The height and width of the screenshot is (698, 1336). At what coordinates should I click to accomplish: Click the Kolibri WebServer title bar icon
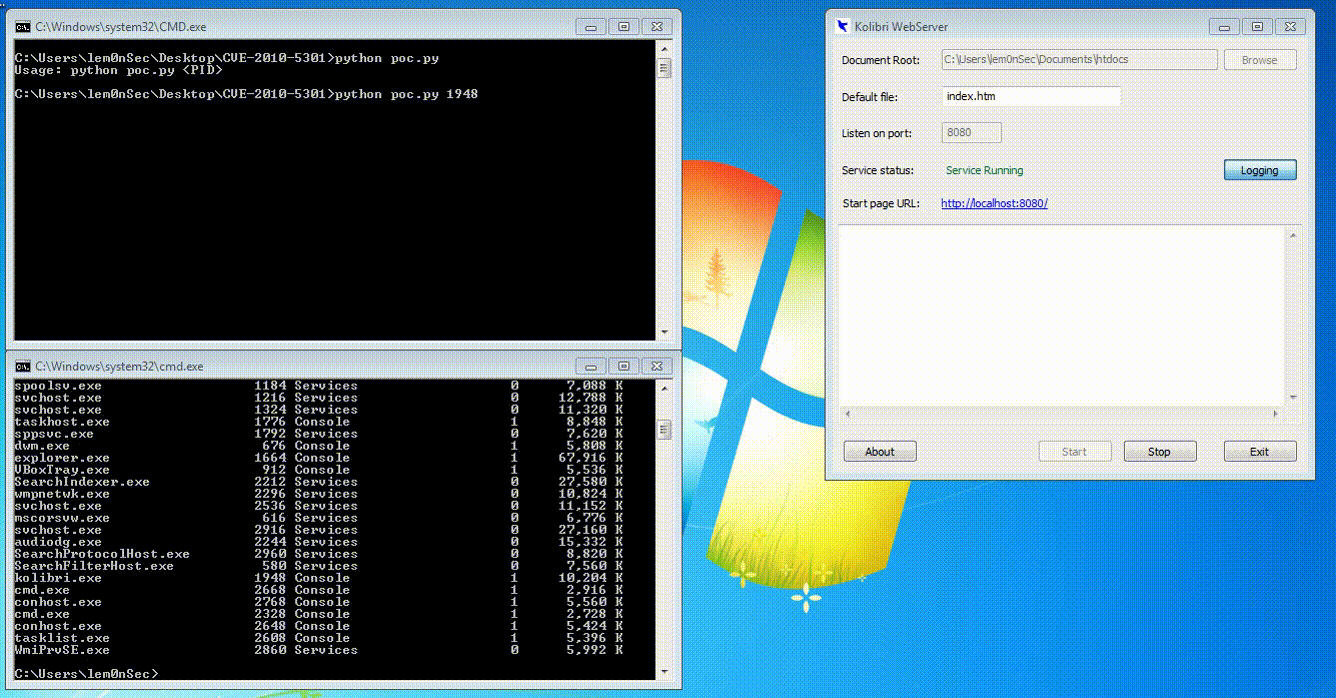842,27
